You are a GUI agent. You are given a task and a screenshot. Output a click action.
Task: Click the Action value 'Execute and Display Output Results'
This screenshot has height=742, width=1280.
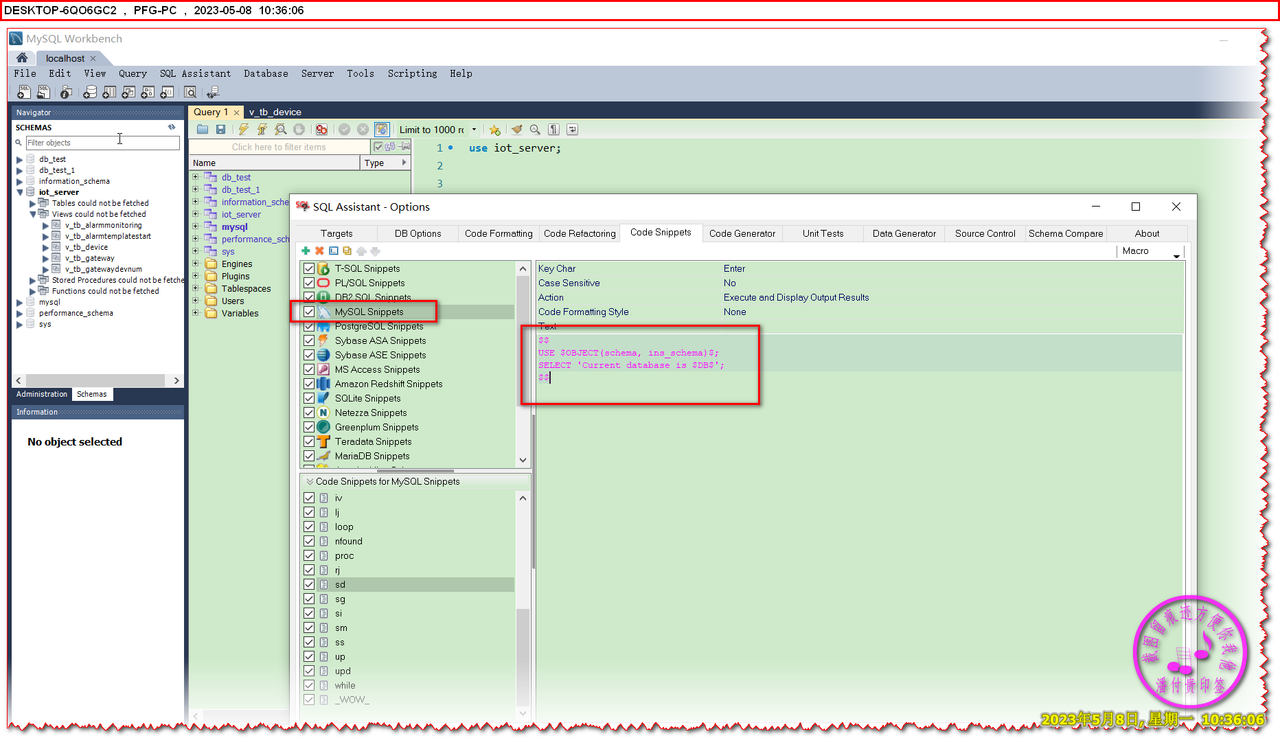[x=796, y=297]
